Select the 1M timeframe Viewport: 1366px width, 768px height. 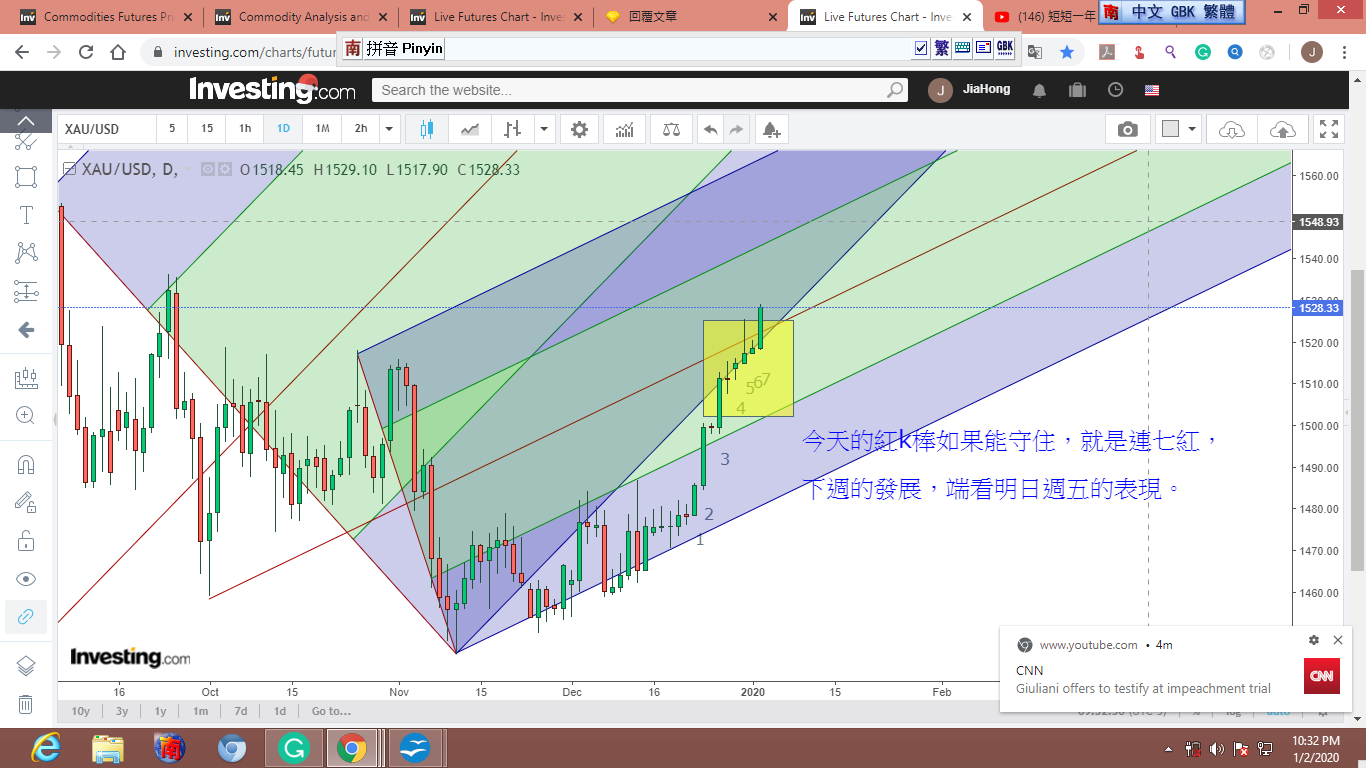click(x=322, y=129)
